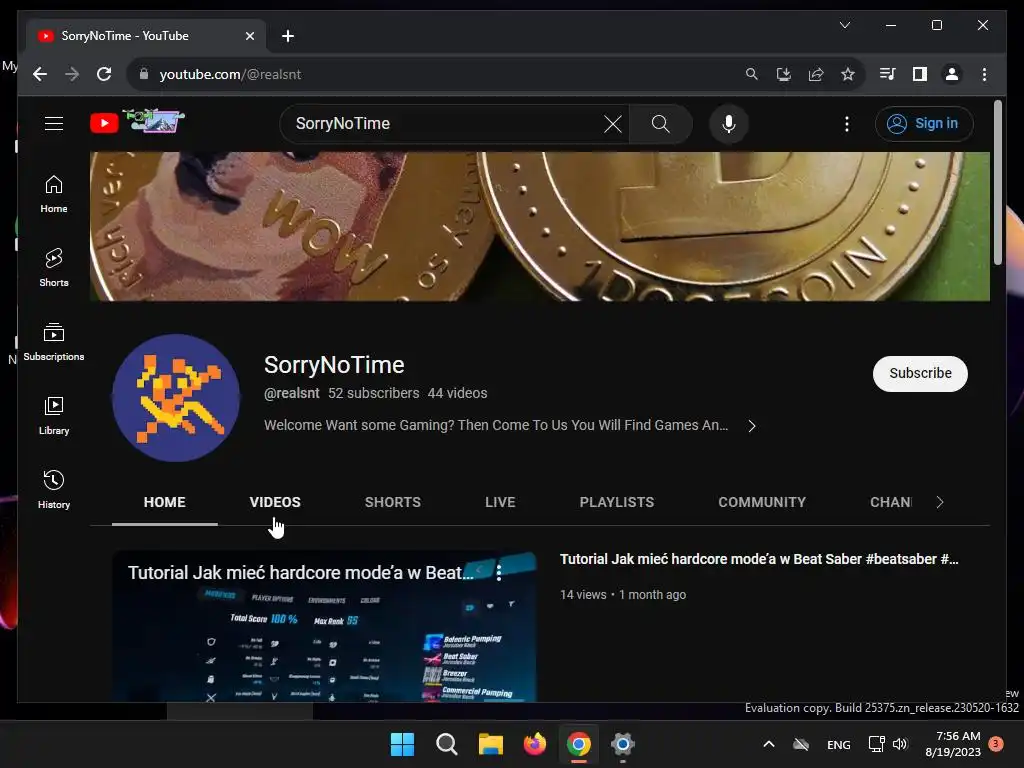Toggle Chrome side panel
Screen dimensions: 1024x768
coord(920,74)
